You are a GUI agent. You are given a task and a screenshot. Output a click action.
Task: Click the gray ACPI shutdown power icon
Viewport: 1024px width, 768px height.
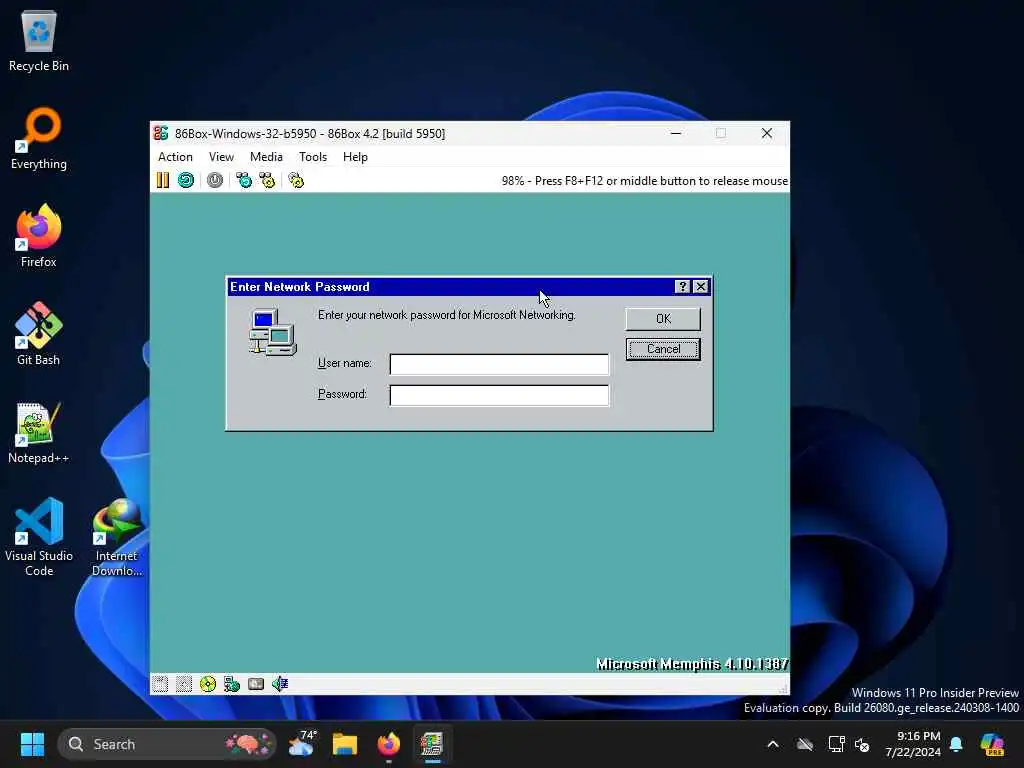point(215,180)
